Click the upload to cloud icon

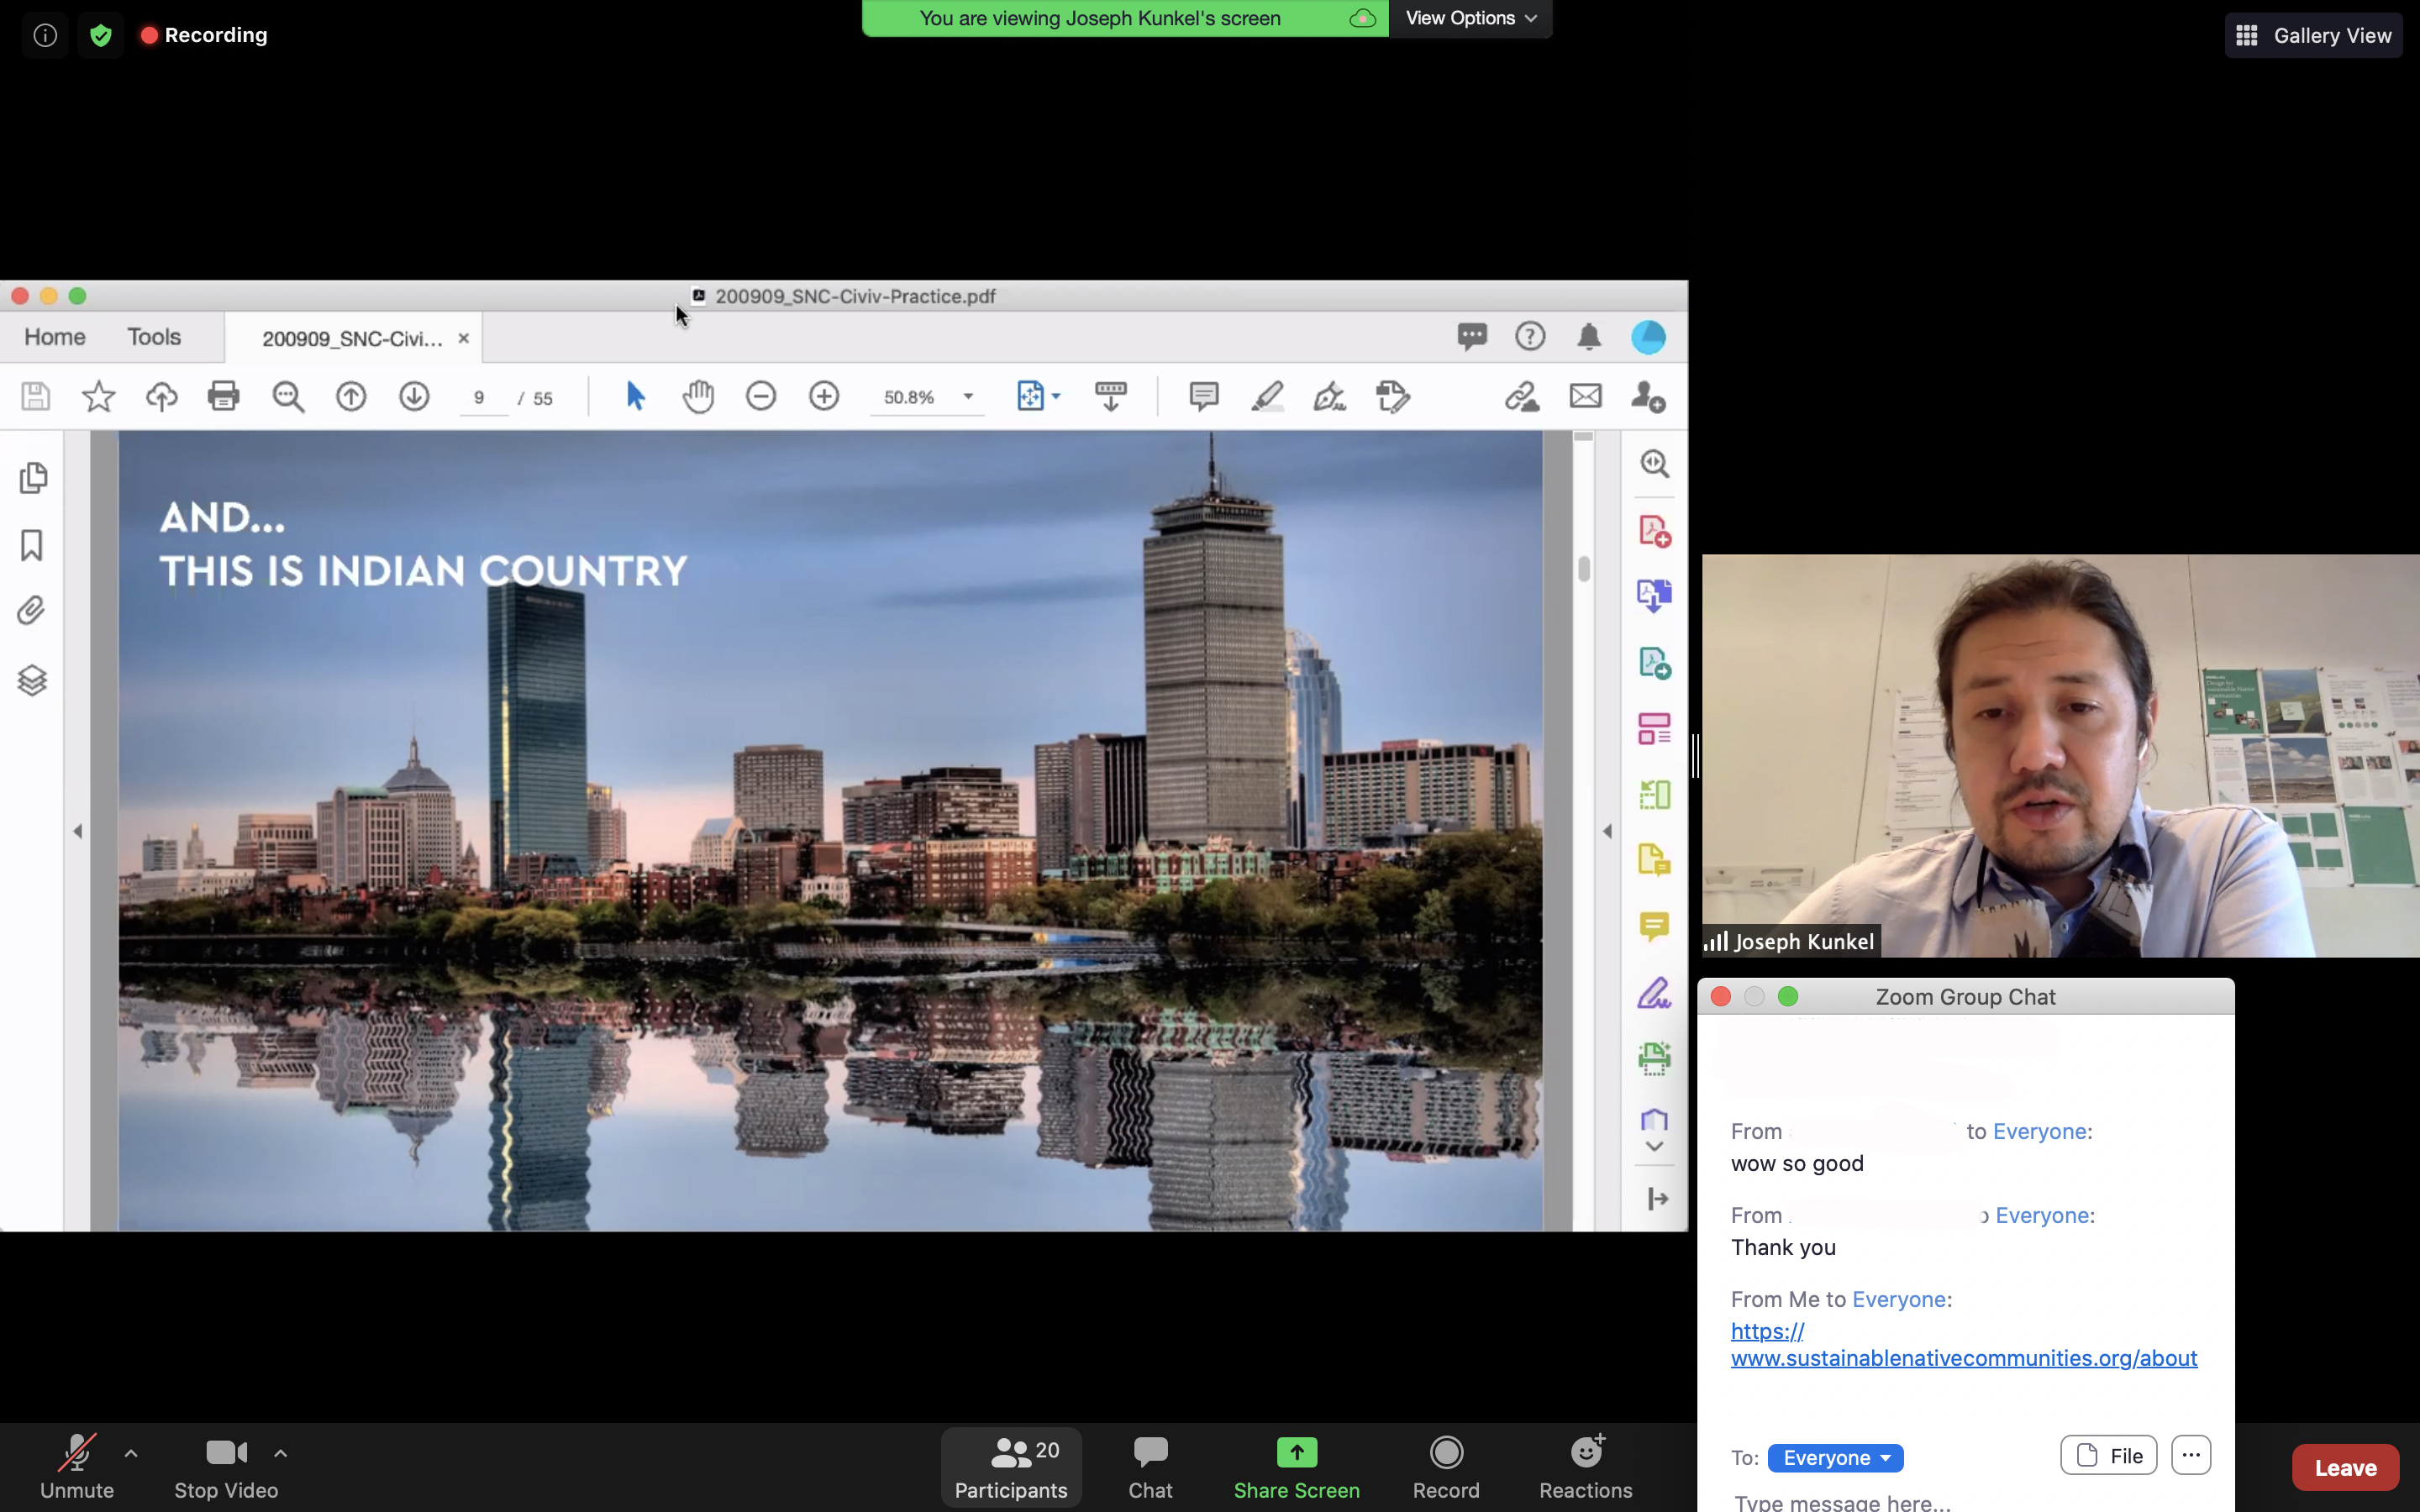pyautogui.click(x=161, y=397)
